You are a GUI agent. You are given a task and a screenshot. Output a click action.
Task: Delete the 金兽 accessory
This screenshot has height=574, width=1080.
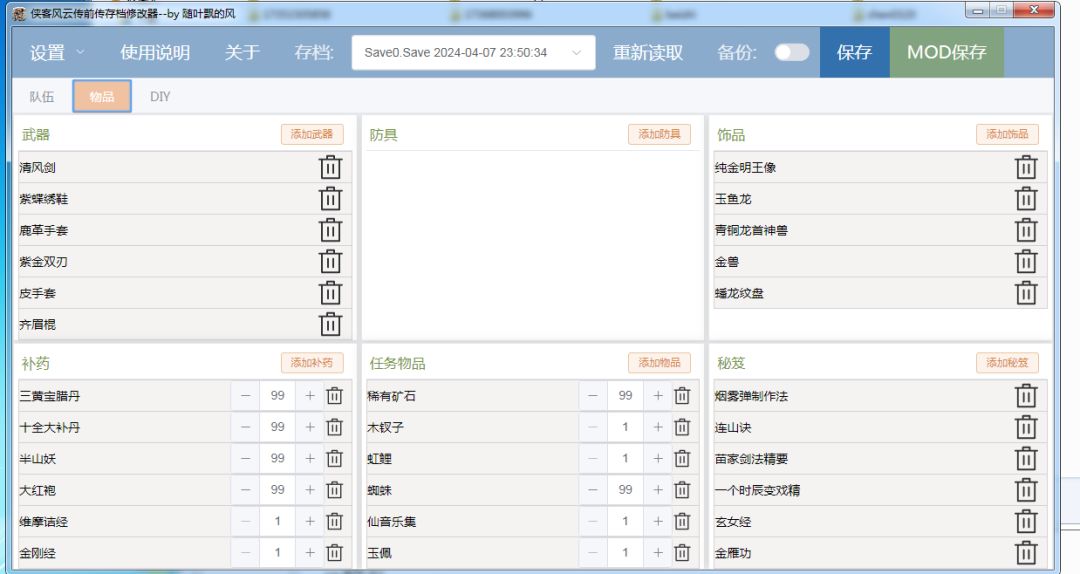(1026, 262)
